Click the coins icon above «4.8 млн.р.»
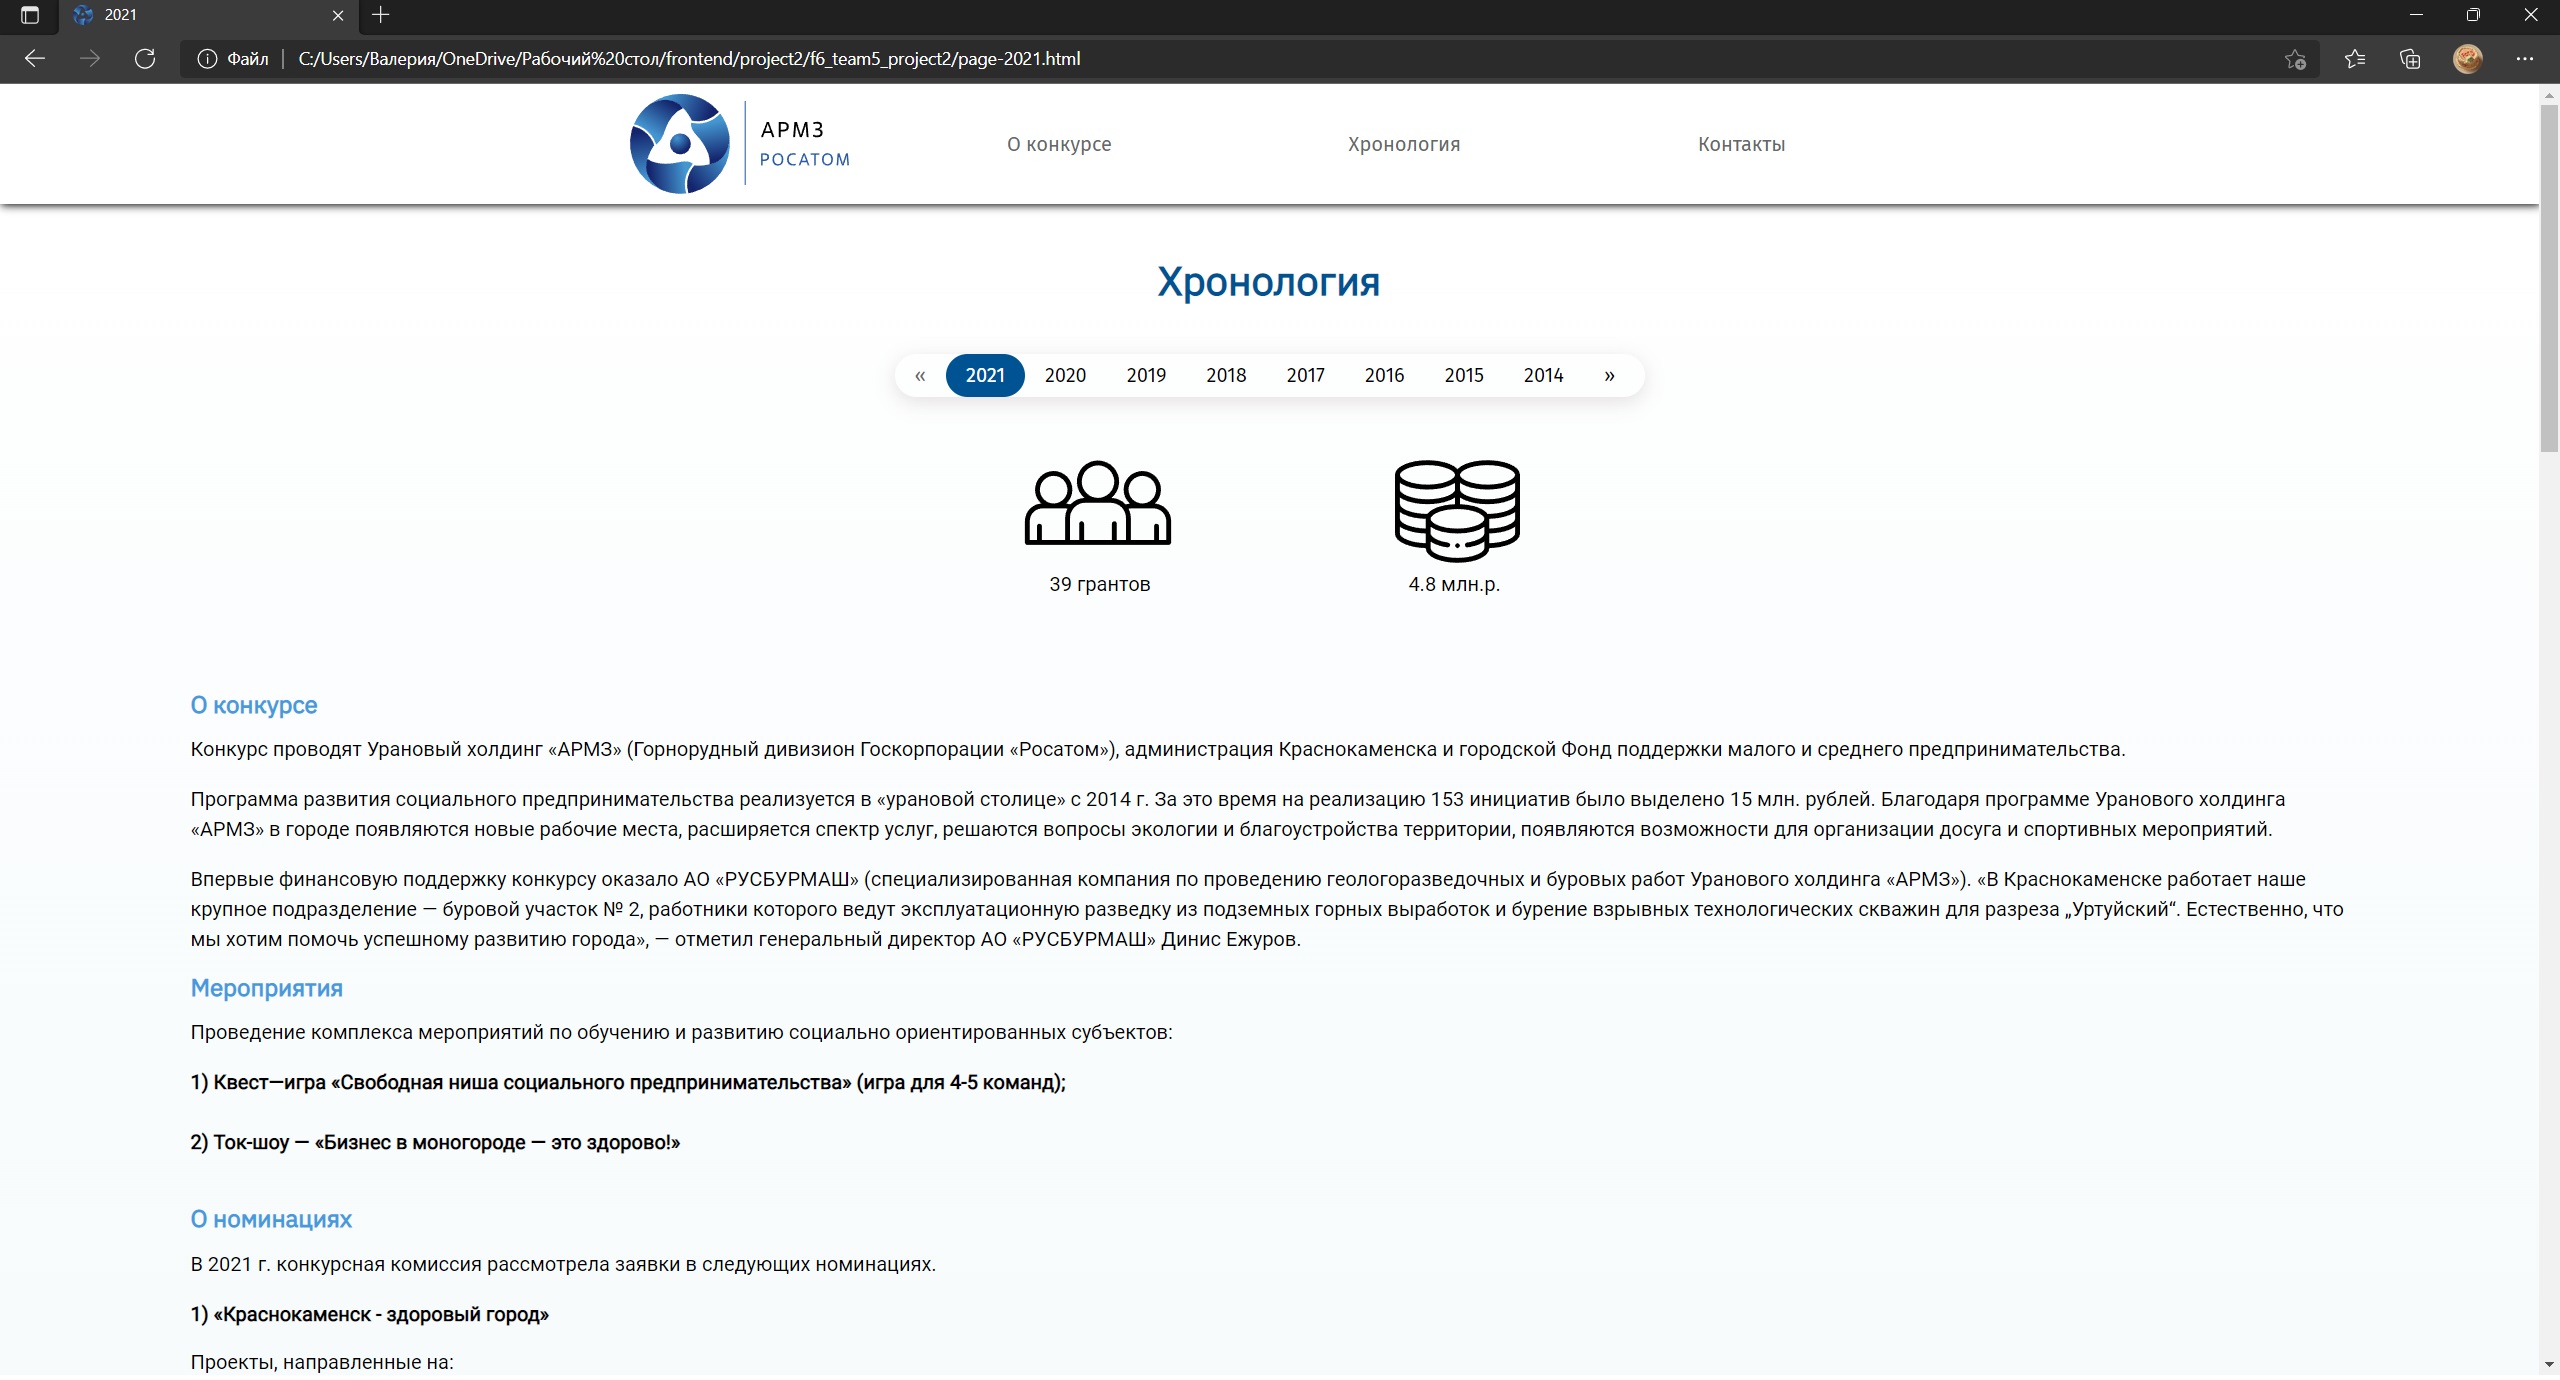2560x1380 pixels. coord(1455,510)
